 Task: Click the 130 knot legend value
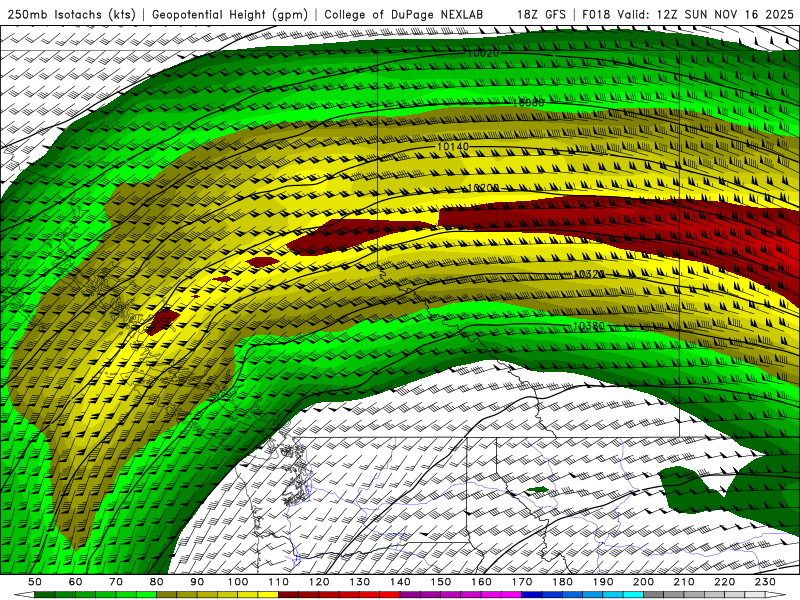[x=360, y=582]
